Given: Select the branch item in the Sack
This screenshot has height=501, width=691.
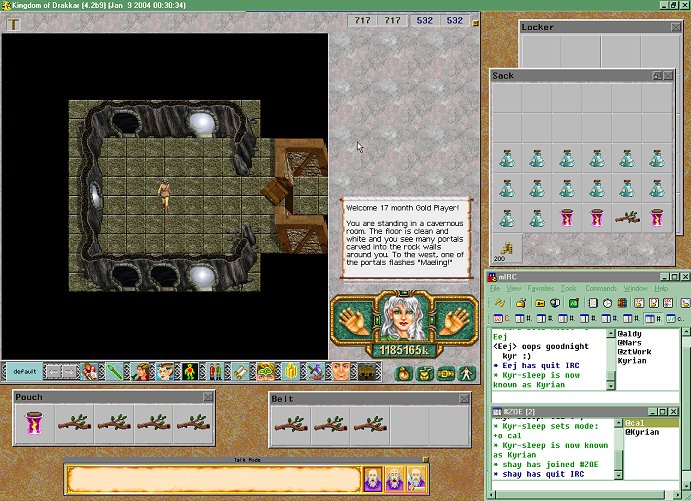Looking at the screenshot, I should tap(627, 218).
